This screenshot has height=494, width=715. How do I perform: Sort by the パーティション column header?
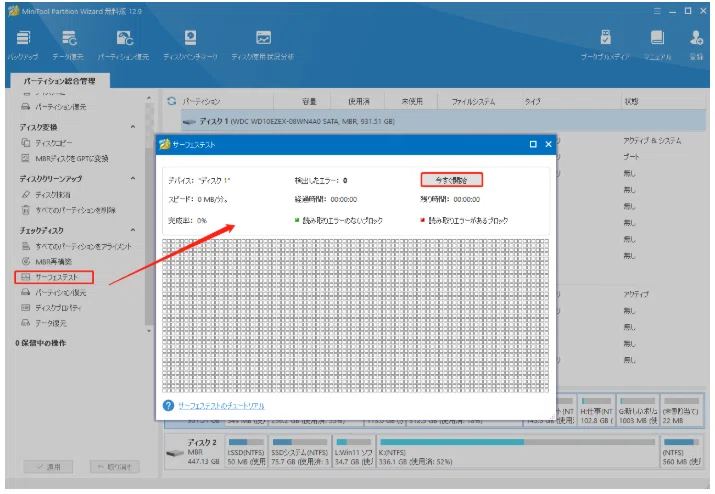coord(201,101)
